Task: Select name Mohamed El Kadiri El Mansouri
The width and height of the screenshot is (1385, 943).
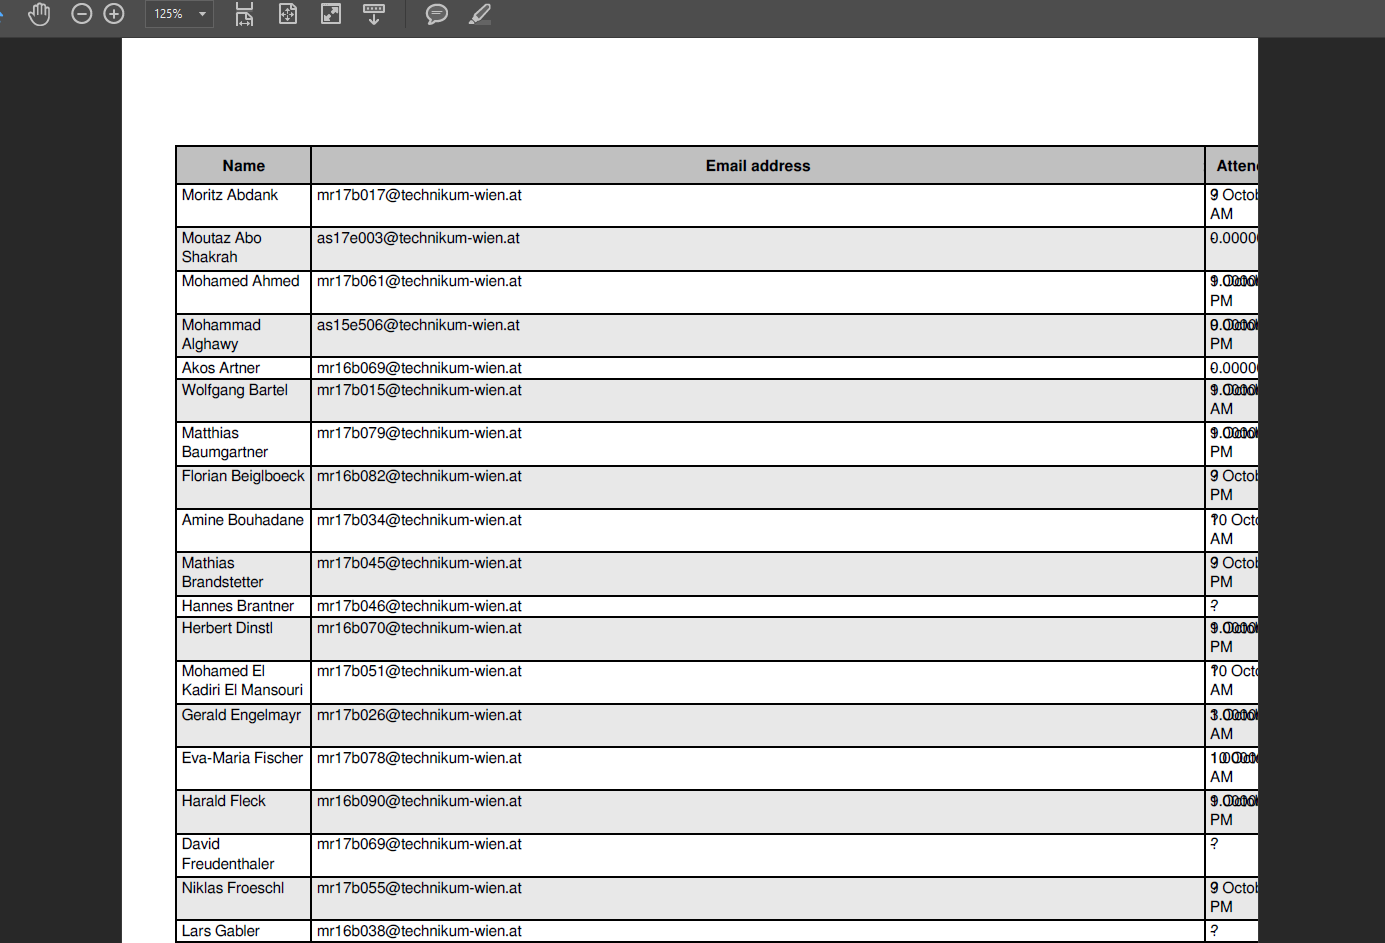Action: tap(242, 681)
